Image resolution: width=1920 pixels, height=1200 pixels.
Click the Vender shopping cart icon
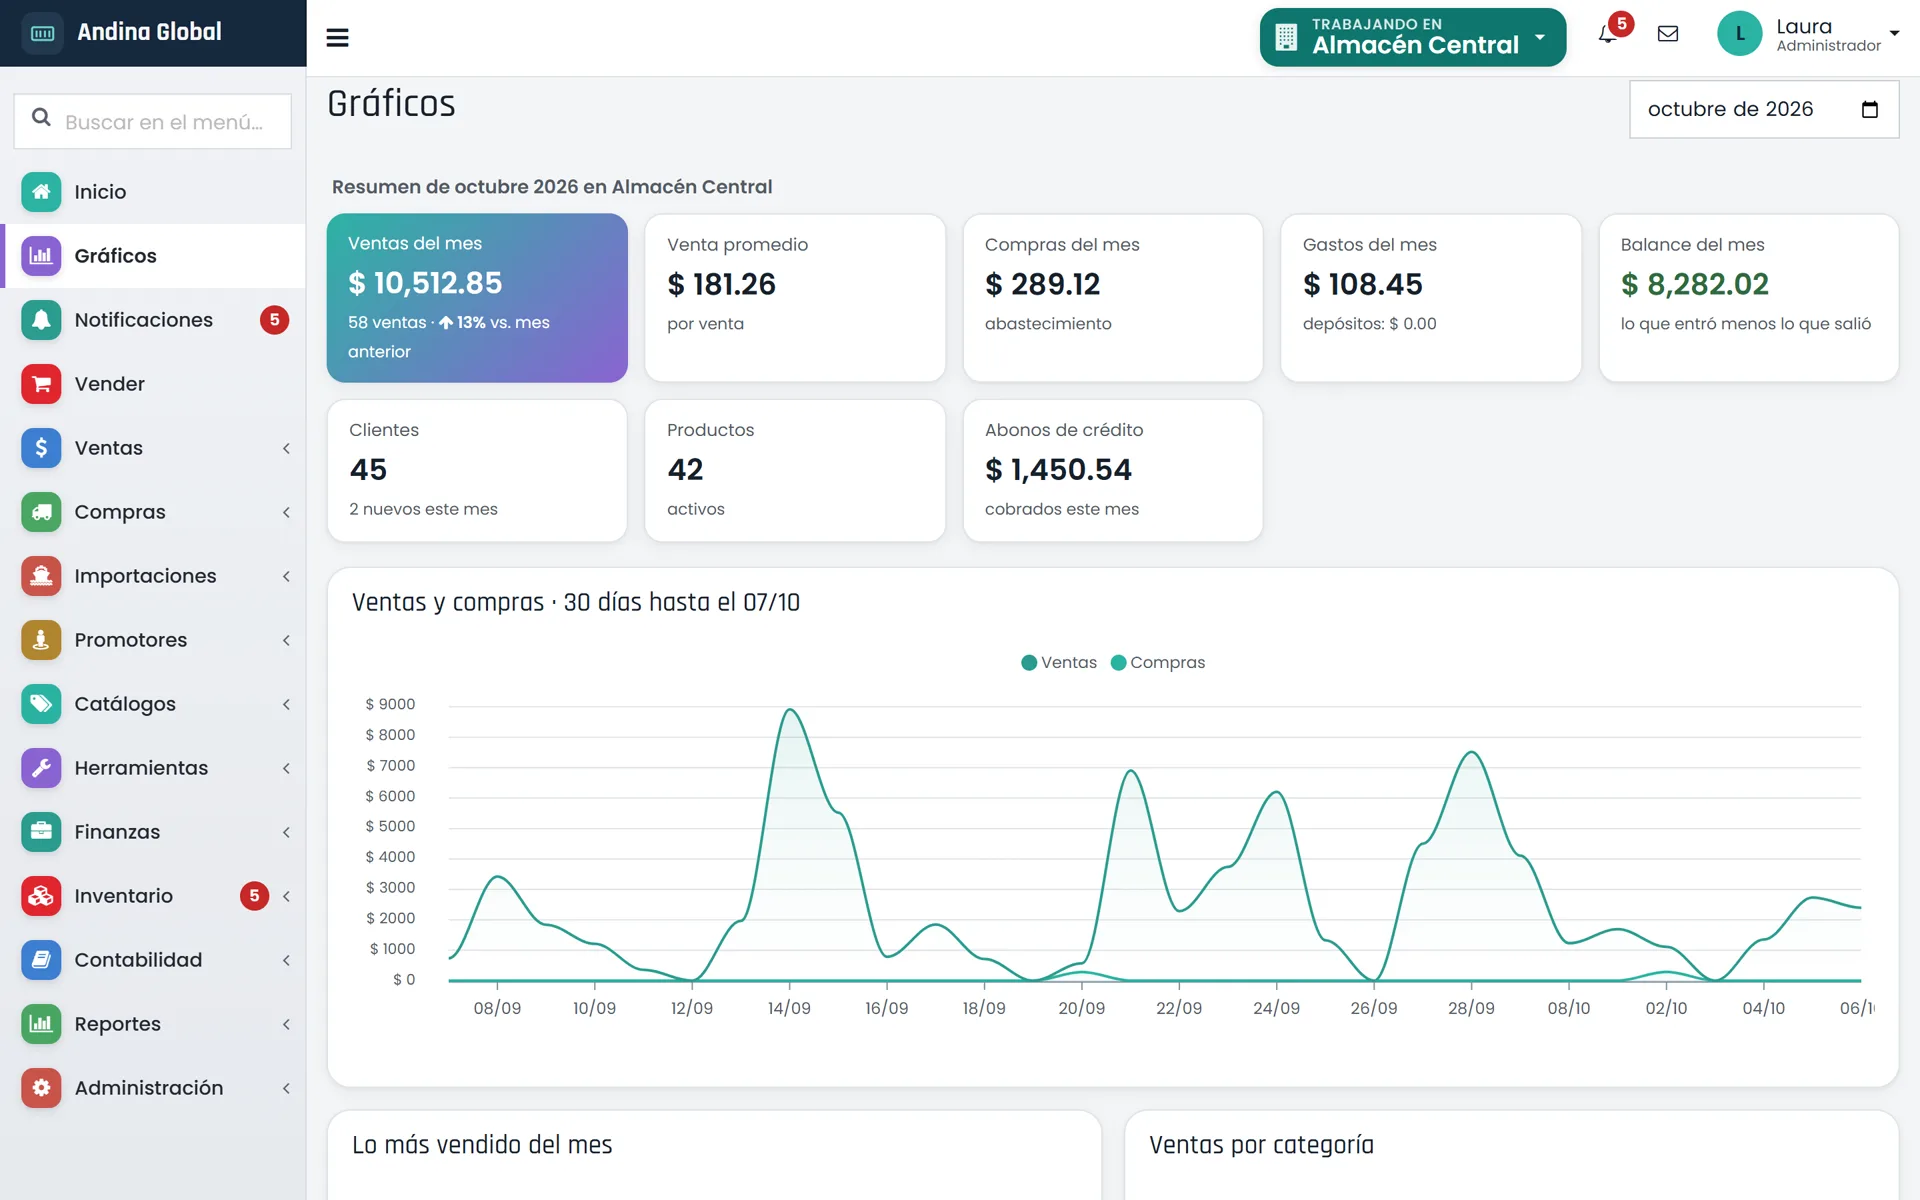click(x=41, y=384)
